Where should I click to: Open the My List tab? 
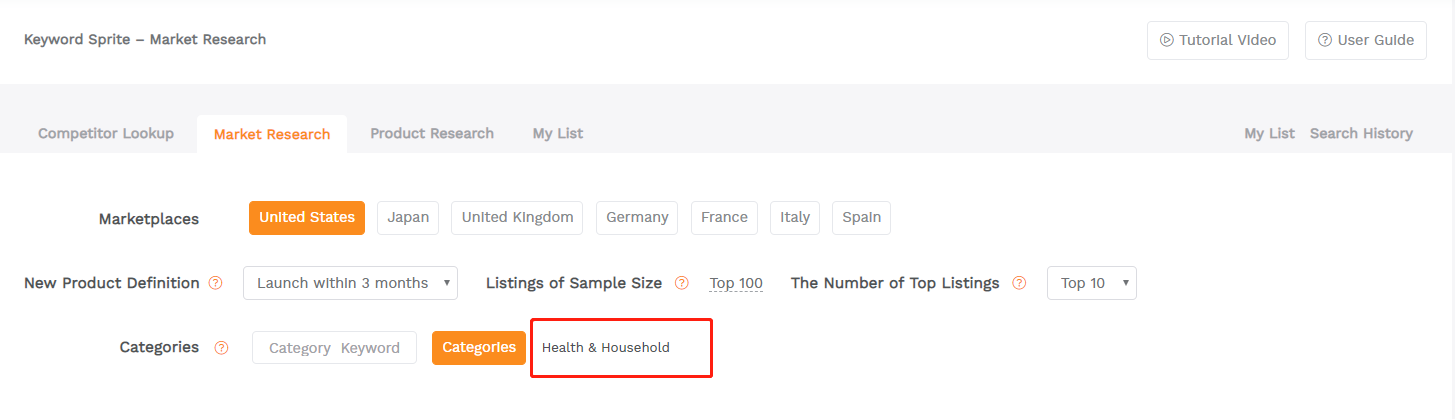tap(558, 133)
